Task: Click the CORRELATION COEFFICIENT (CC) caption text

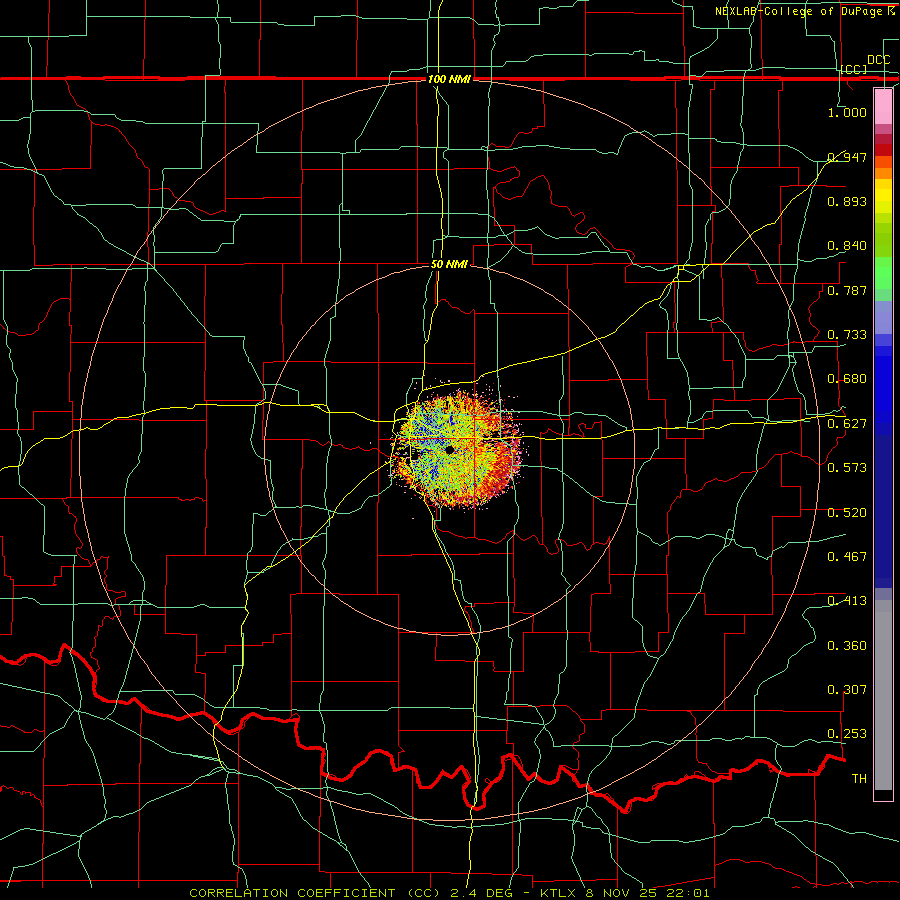Action: pos(315,893)
